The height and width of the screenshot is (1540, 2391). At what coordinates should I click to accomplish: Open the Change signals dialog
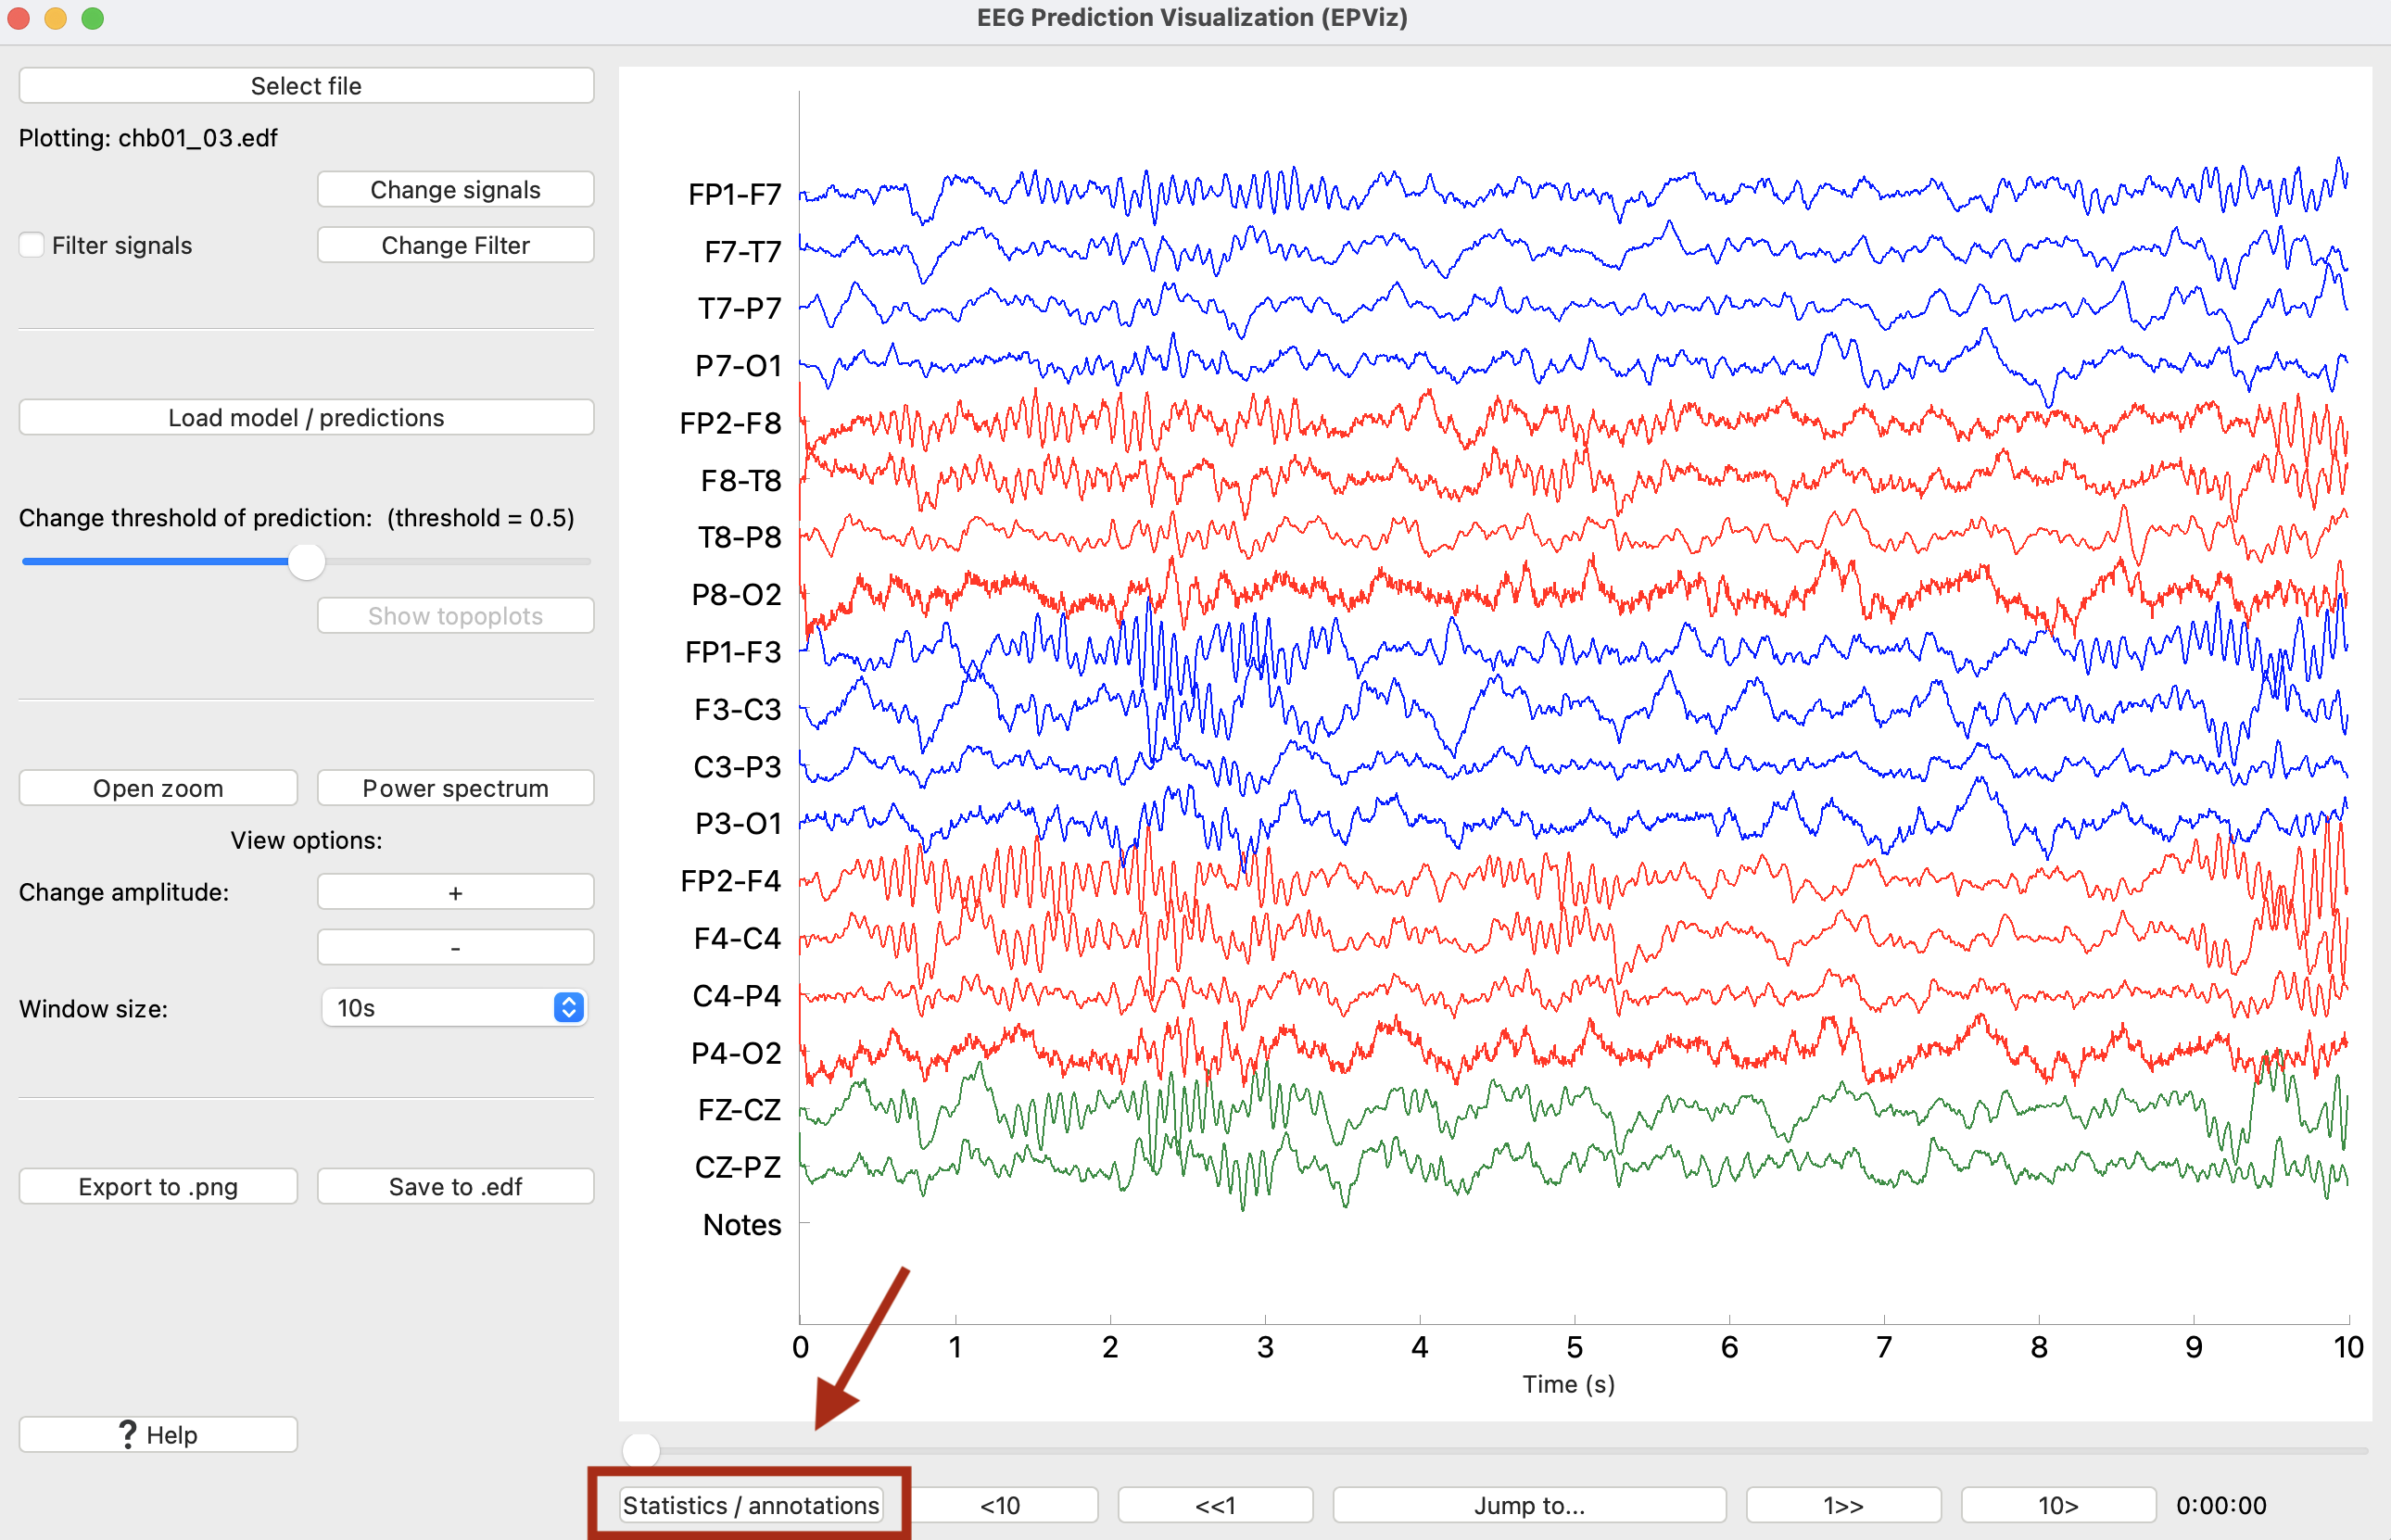coord(455,190)
